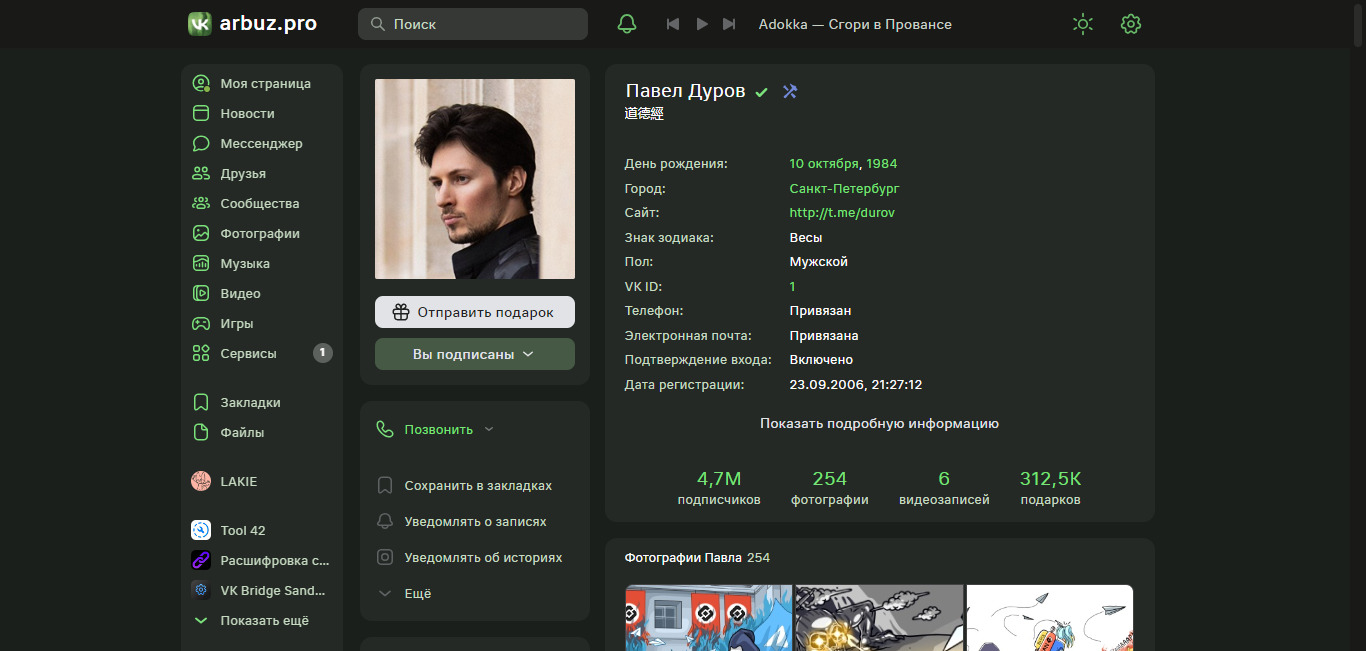Open 254 фотографии counter
Image resolution: width=1366 pixels, height=651 pixels.
tap(830, 488)
